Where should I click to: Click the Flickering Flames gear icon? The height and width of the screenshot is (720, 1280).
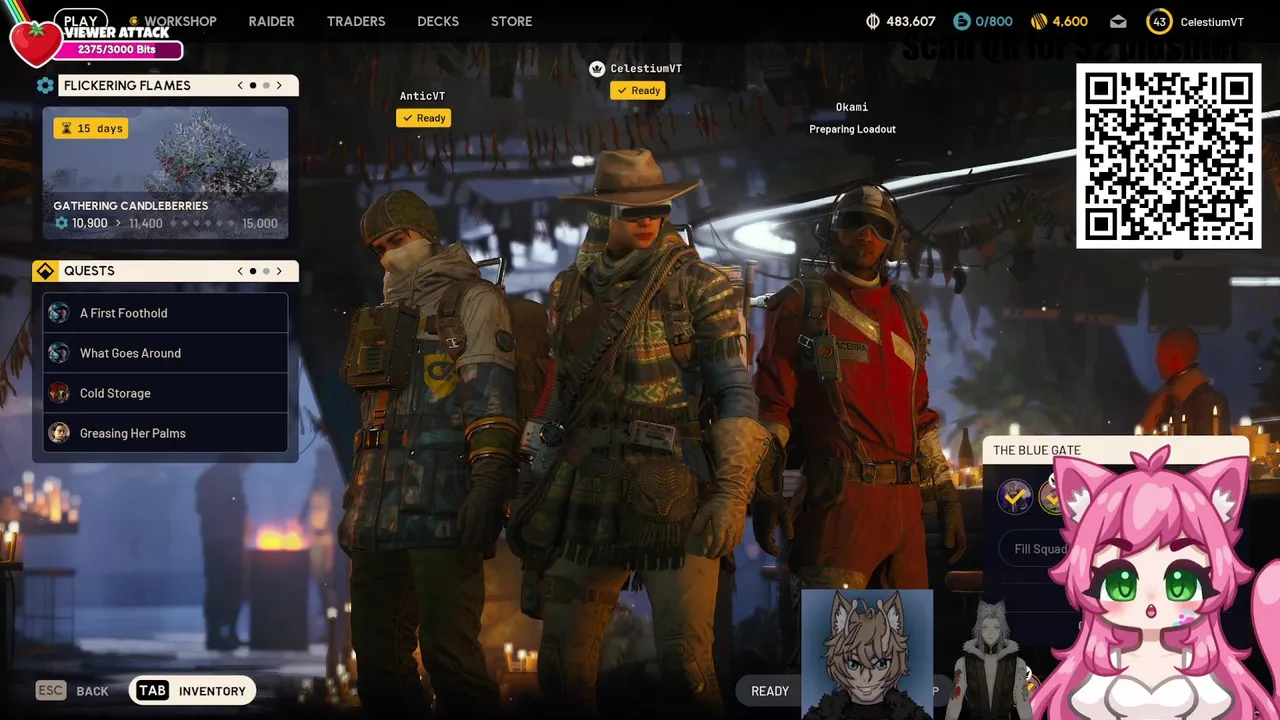(x=45, y=85)
